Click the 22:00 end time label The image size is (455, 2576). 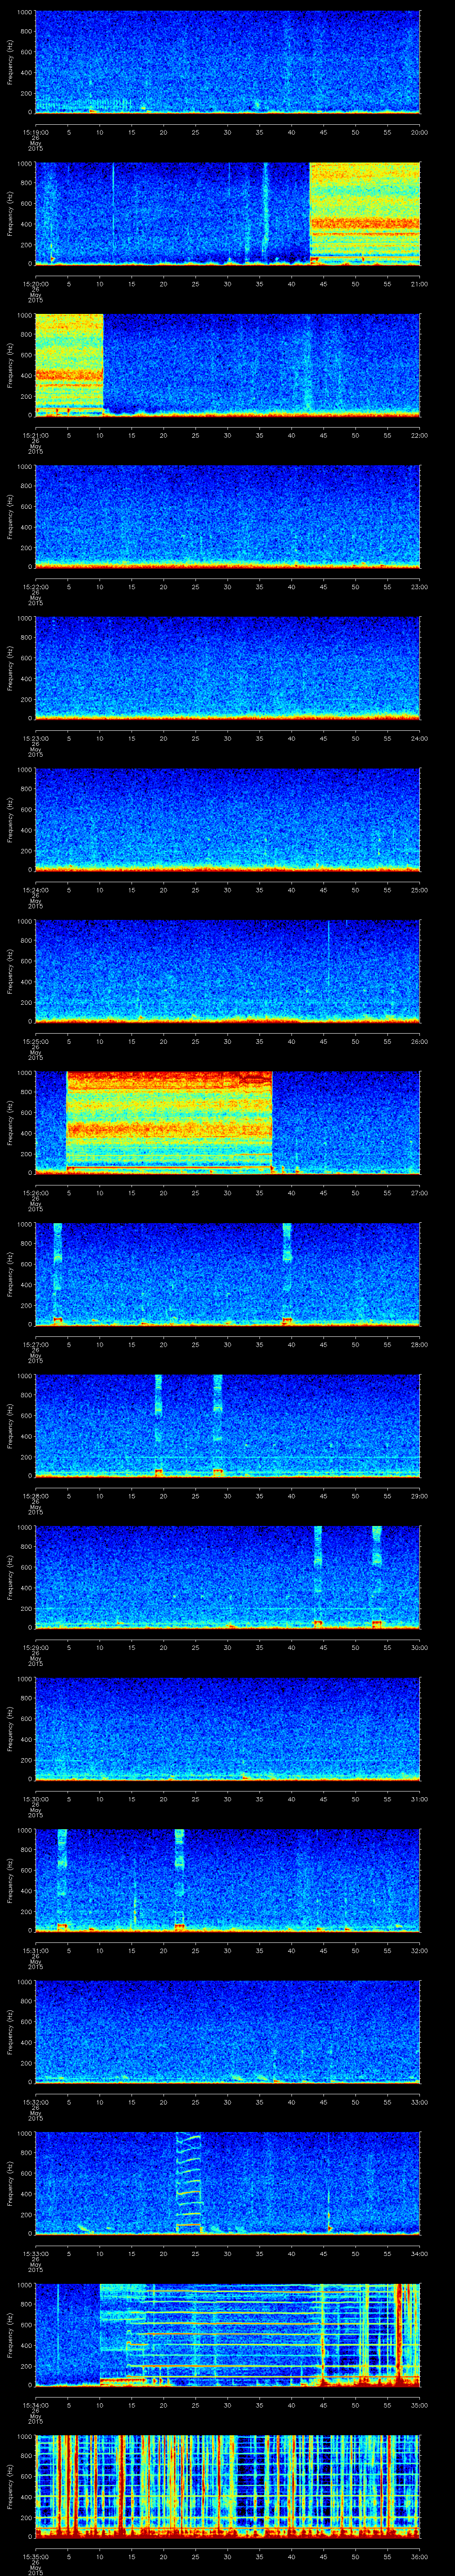pos(419,435)
